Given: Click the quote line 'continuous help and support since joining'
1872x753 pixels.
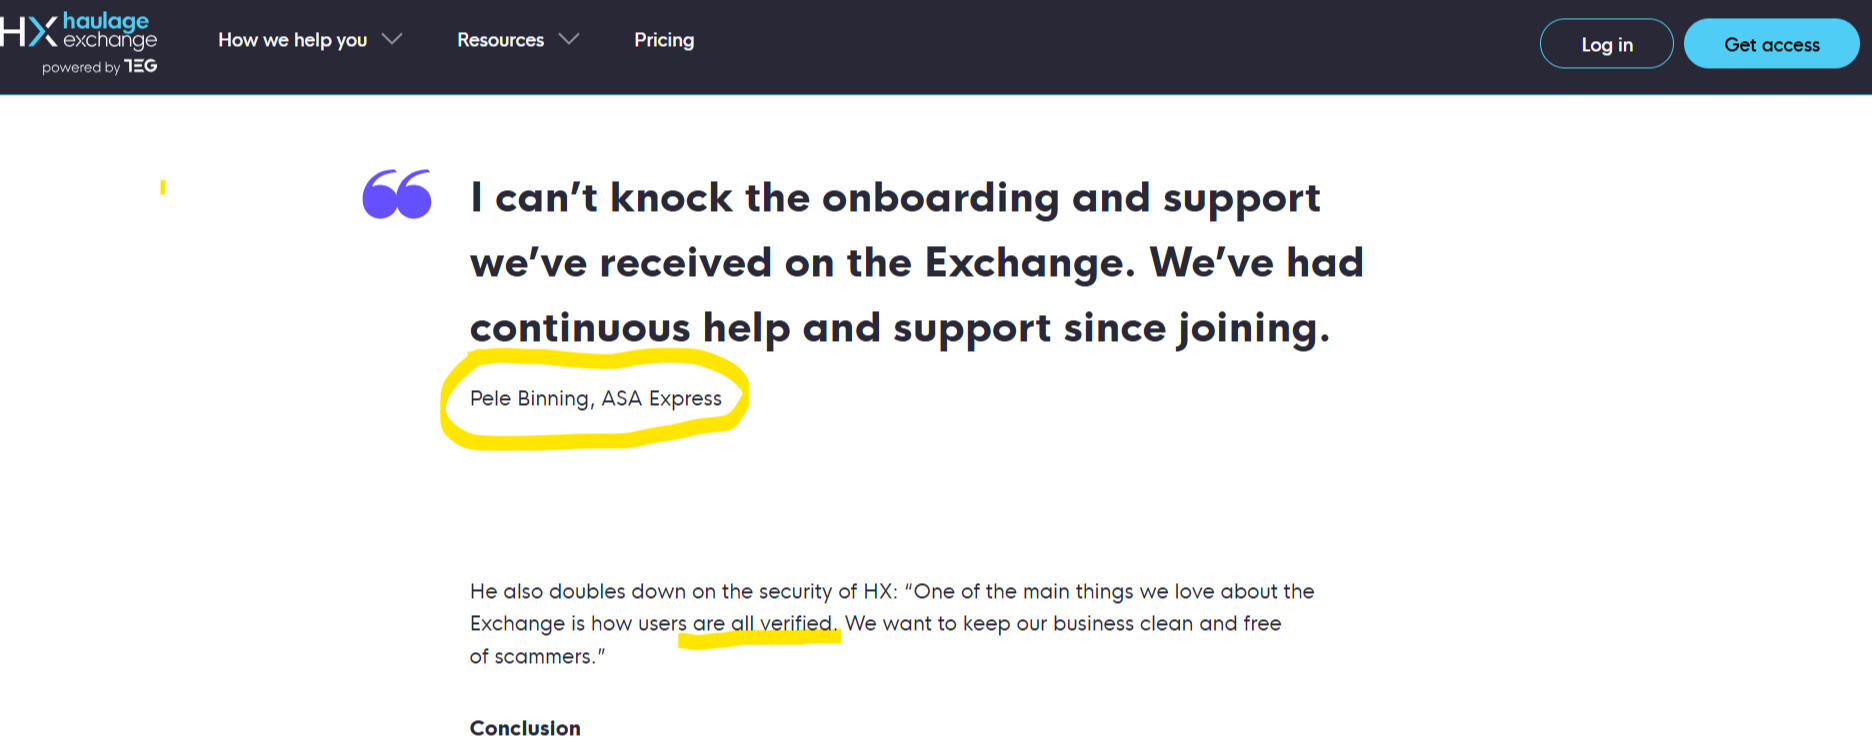Looking at the screenshot, I should click(x=899, y=328).
